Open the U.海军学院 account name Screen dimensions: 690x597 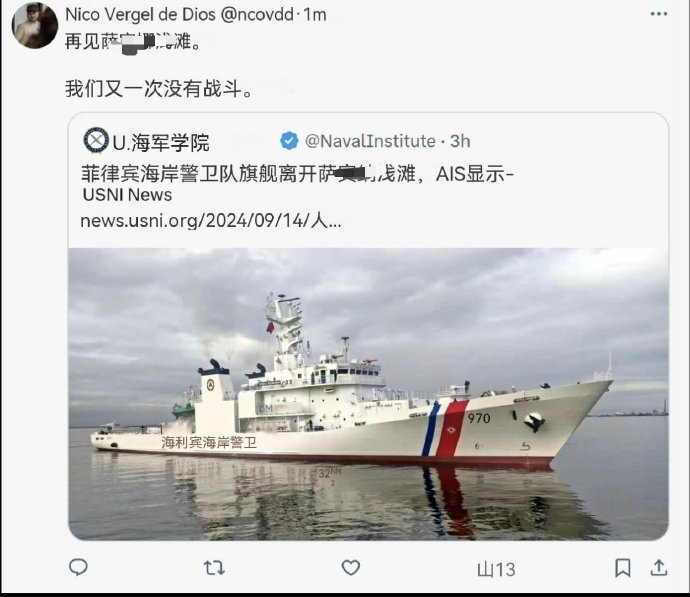pos(161,142)
